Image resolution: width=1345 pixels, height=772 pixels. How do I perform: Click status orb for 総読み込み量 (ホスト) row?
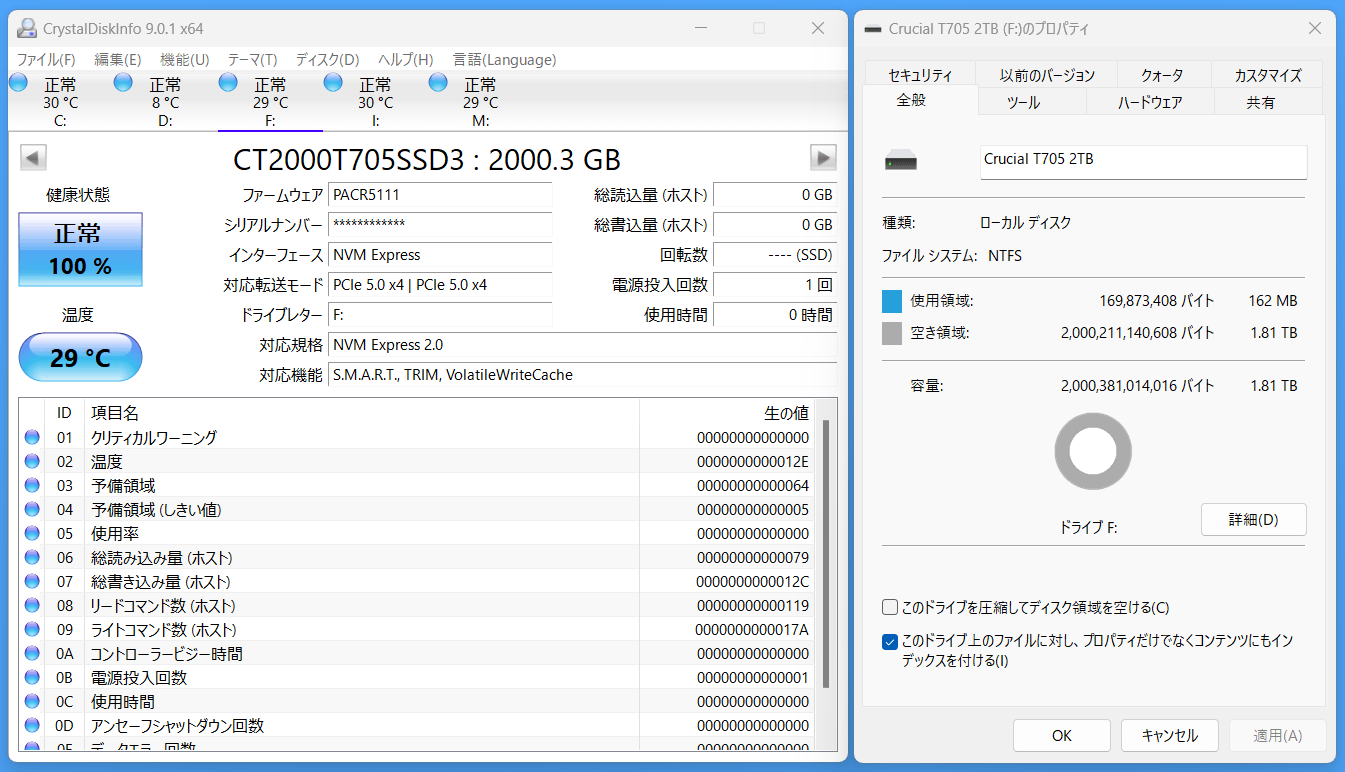click(32, 557)
